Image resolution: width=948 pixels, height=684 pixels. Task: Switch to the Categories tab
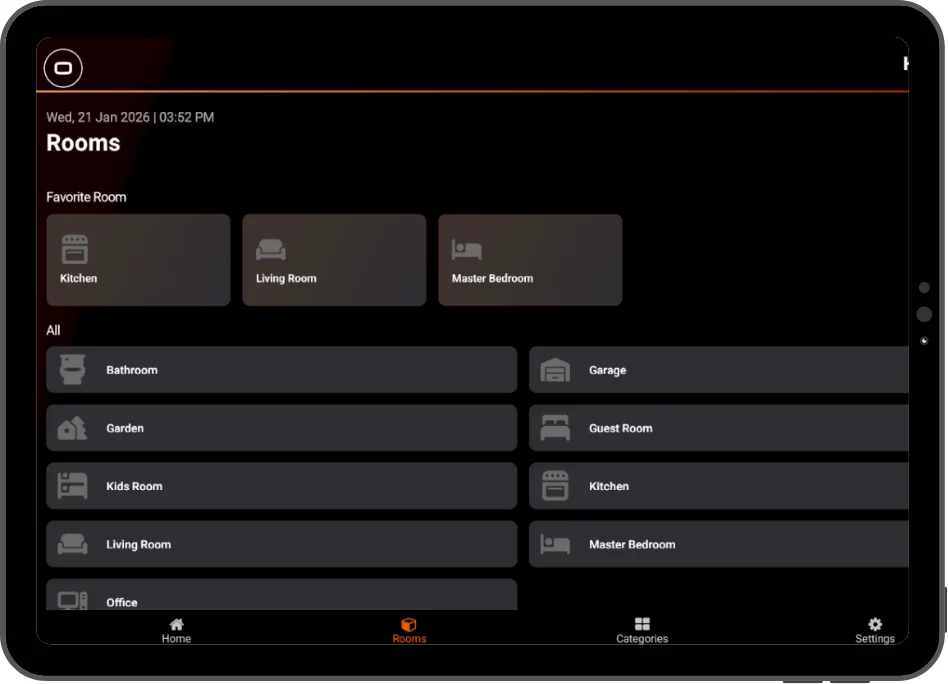642,630
